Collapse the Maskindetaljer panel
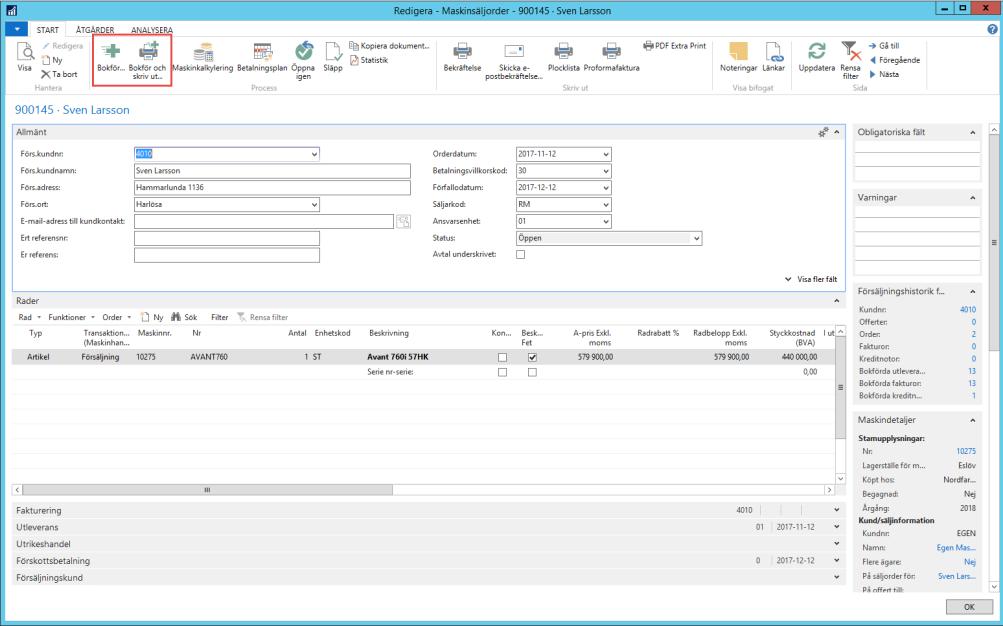The image size is (1003, 626). point(972,420)
